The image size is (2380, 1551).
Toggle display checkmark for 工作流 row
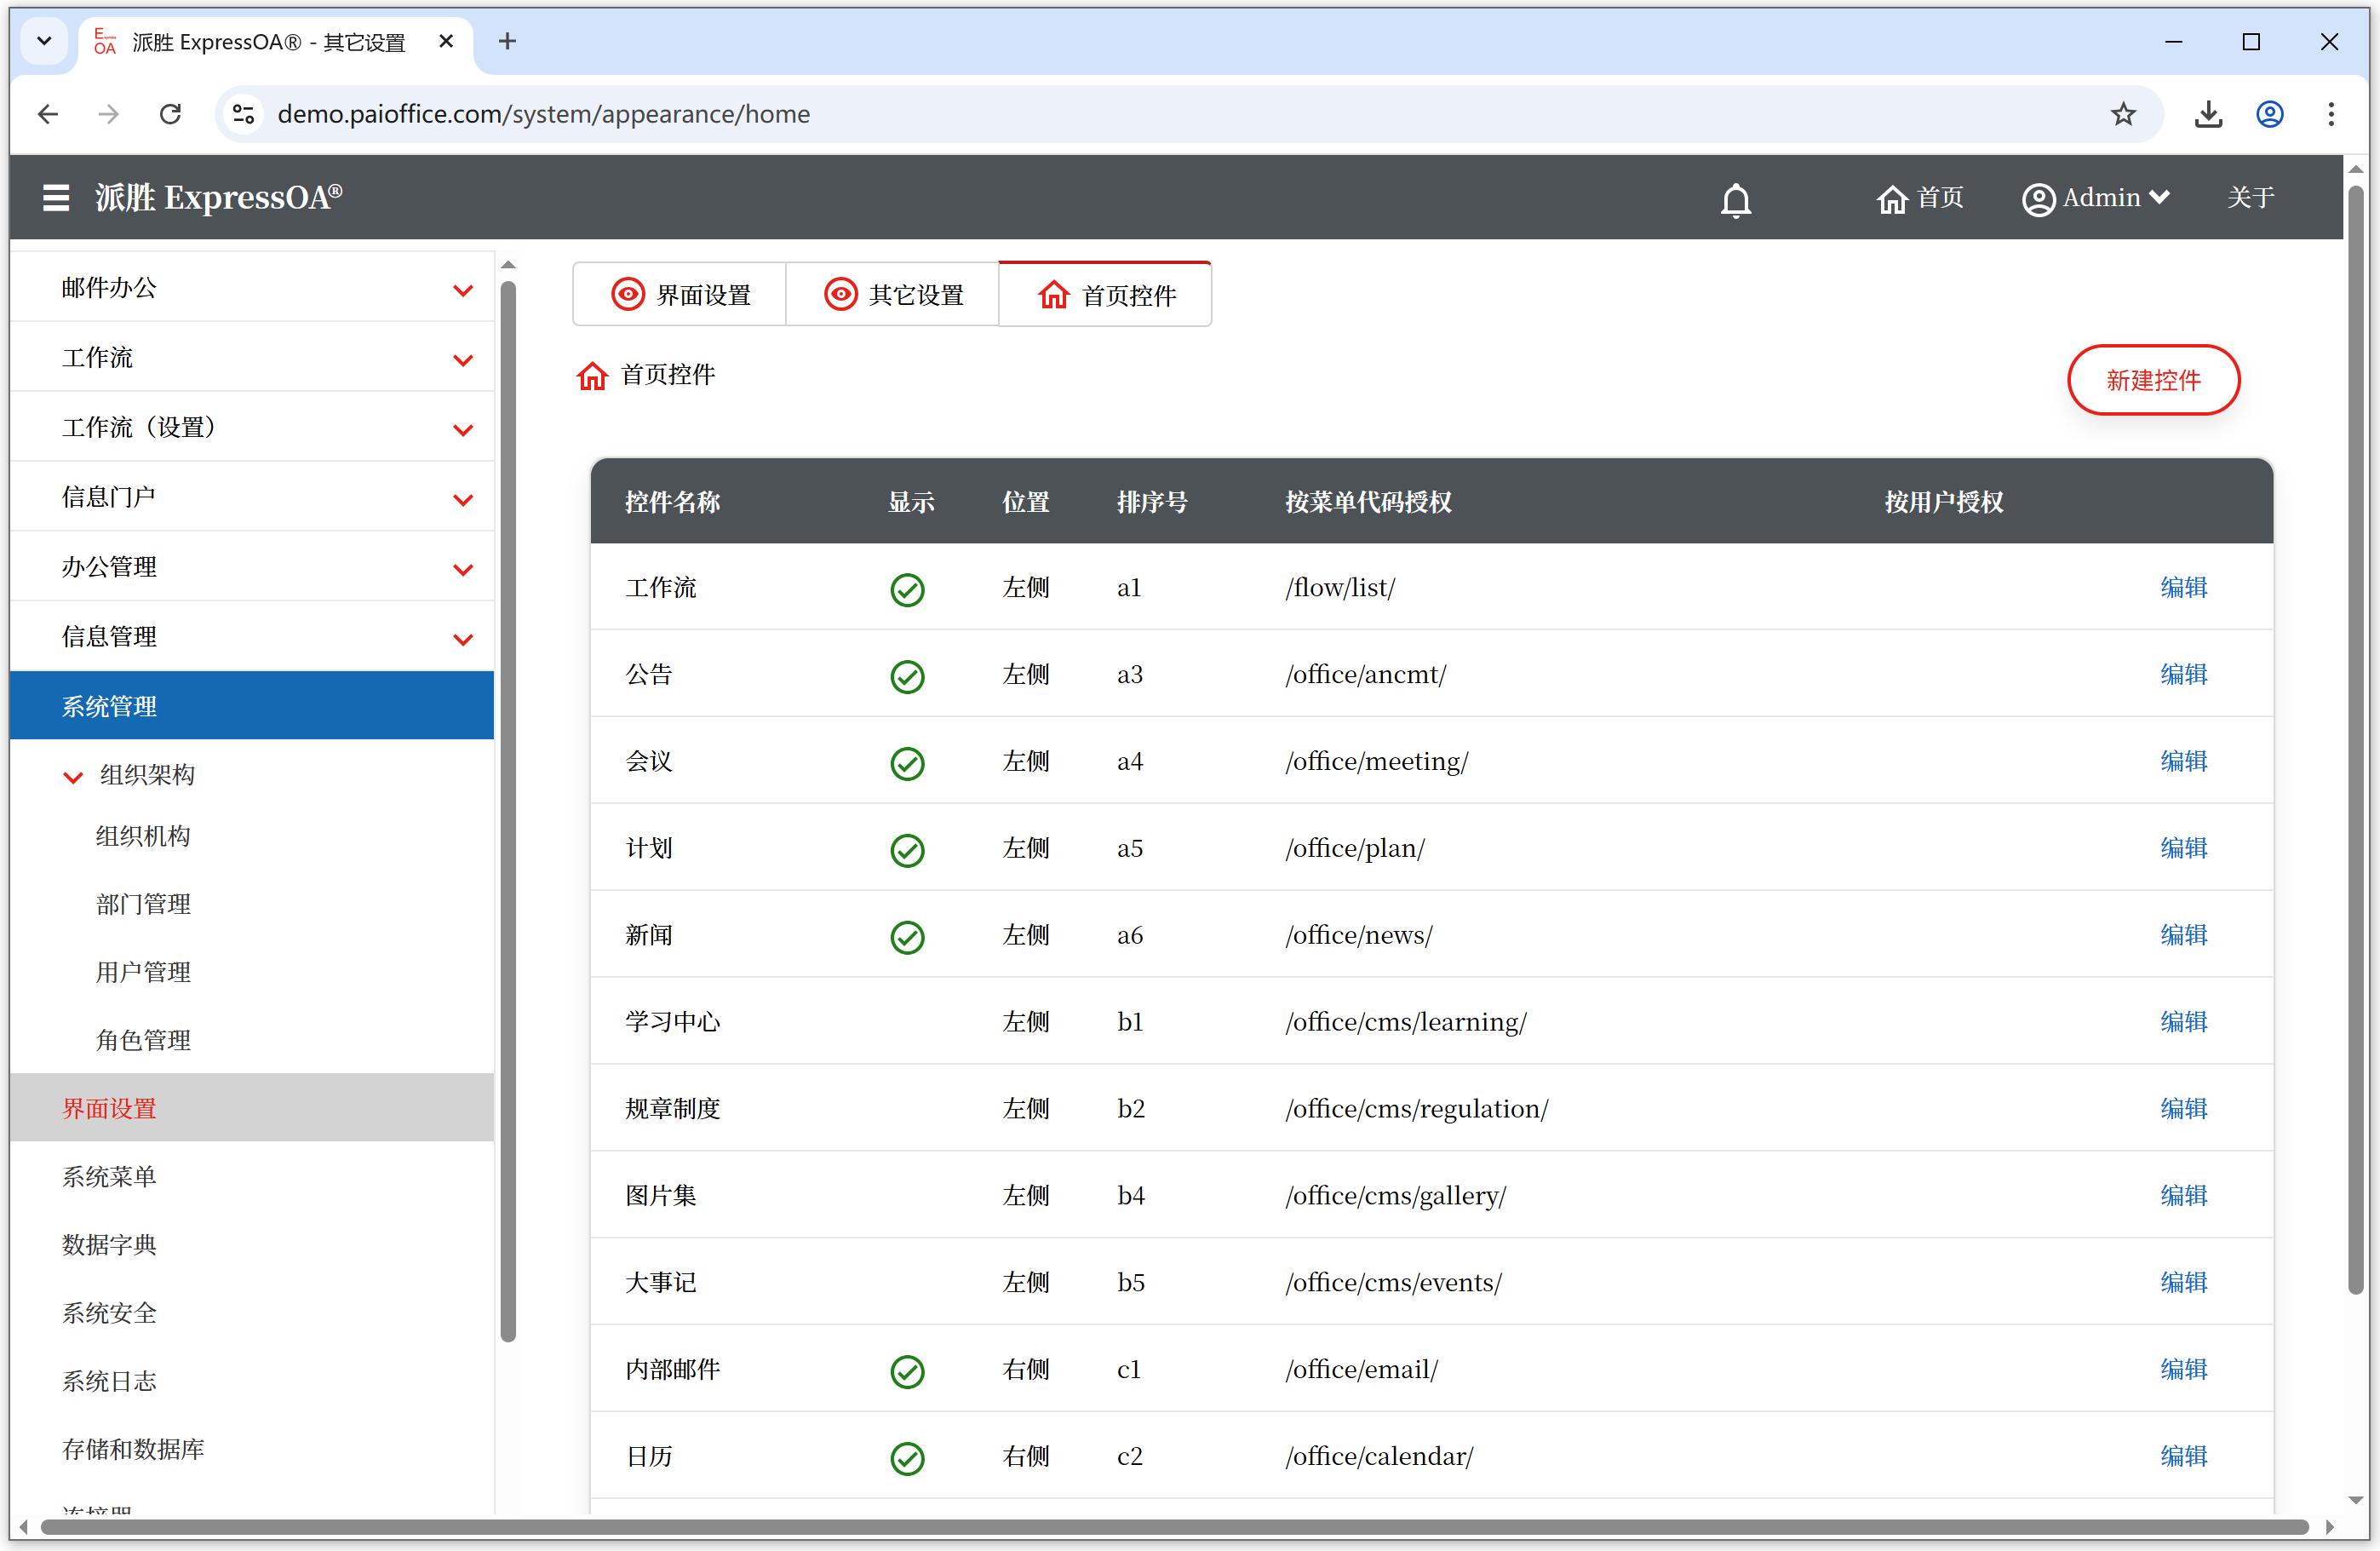pos(907,589)
